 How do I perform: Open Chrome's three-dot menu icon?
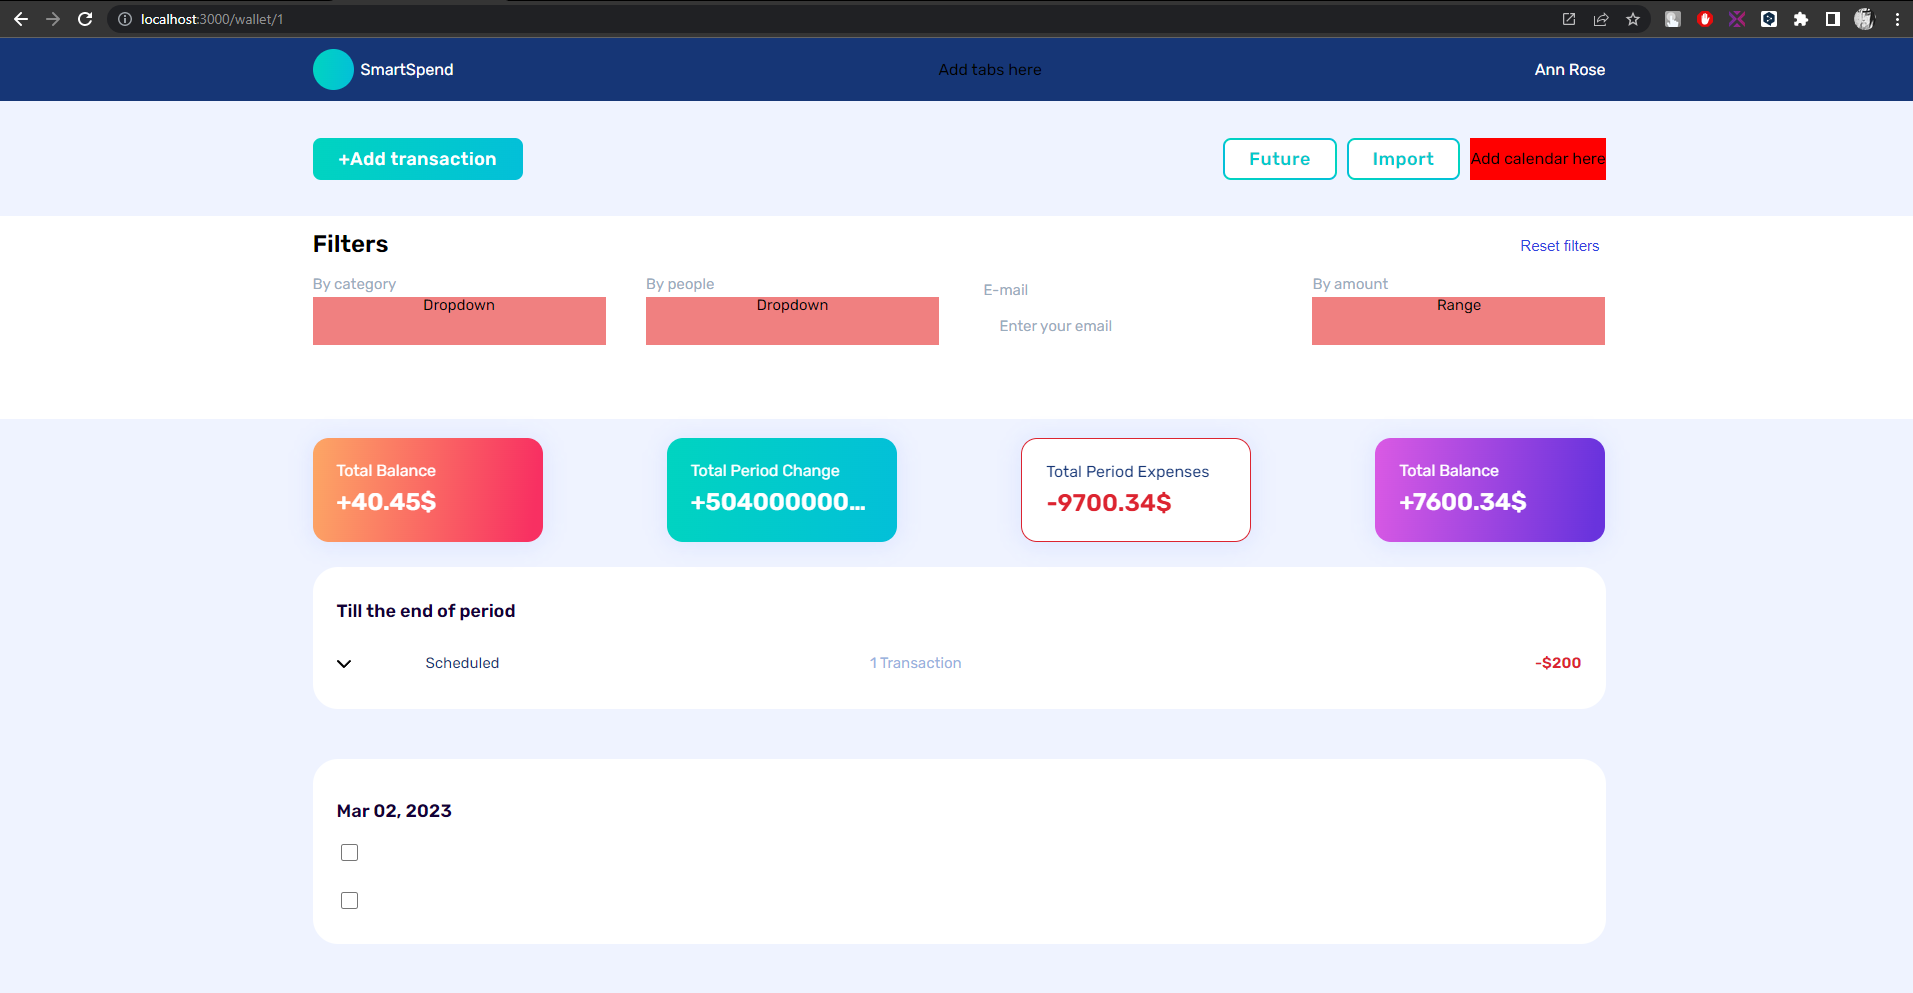click(1897, 19)
